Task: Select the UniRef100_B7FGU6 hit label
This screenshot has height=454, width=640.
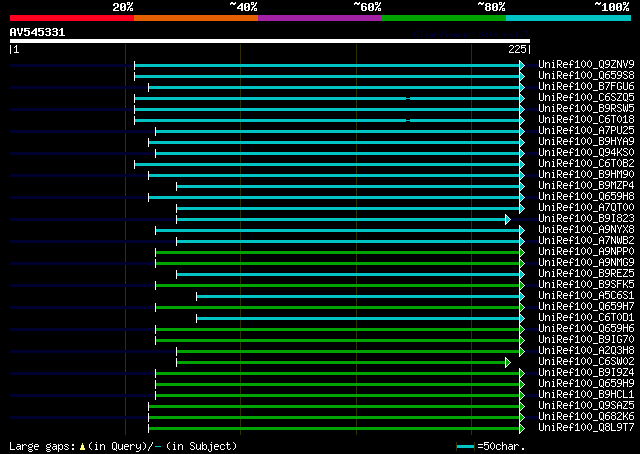Action: click(x=586, y=87)
